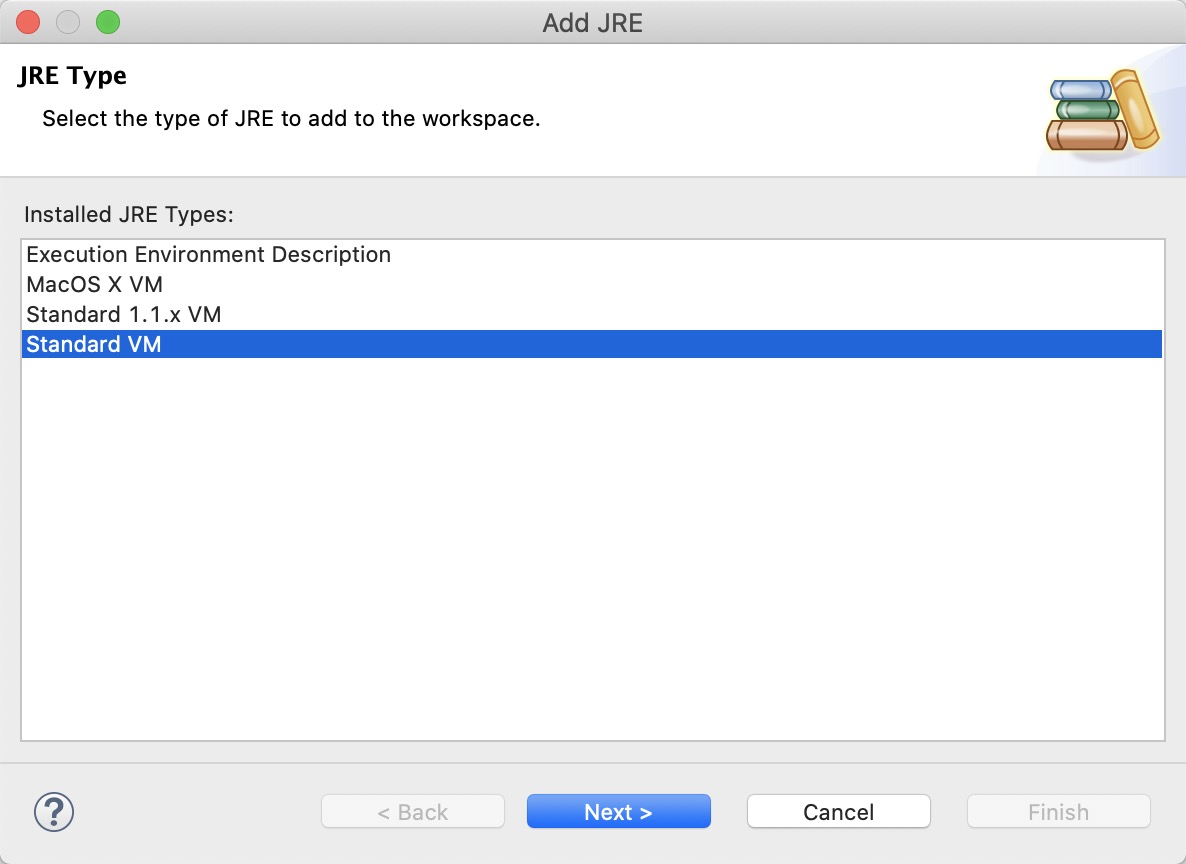Proceed with the Next > button
This screenshot has height=864, width=1186.
coord(619,812)
